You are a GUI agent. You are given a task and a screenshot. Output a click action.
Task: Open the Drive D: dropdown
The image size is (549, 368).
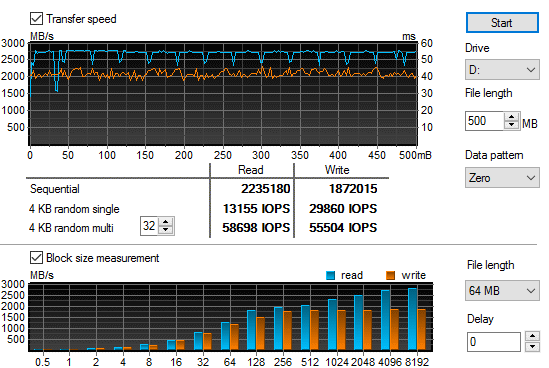click(x=502, y=70)
